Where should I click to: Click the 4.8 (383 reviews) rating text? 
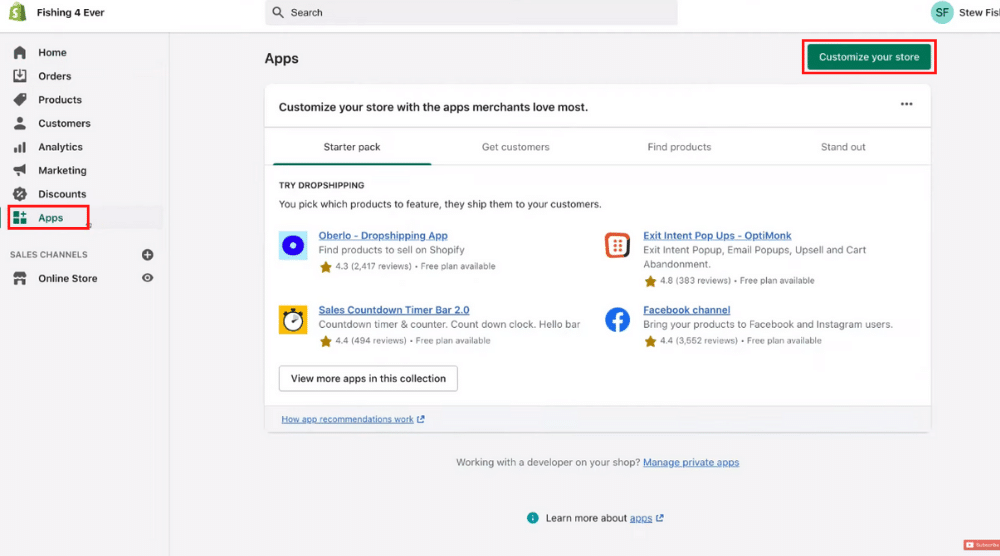695,281
